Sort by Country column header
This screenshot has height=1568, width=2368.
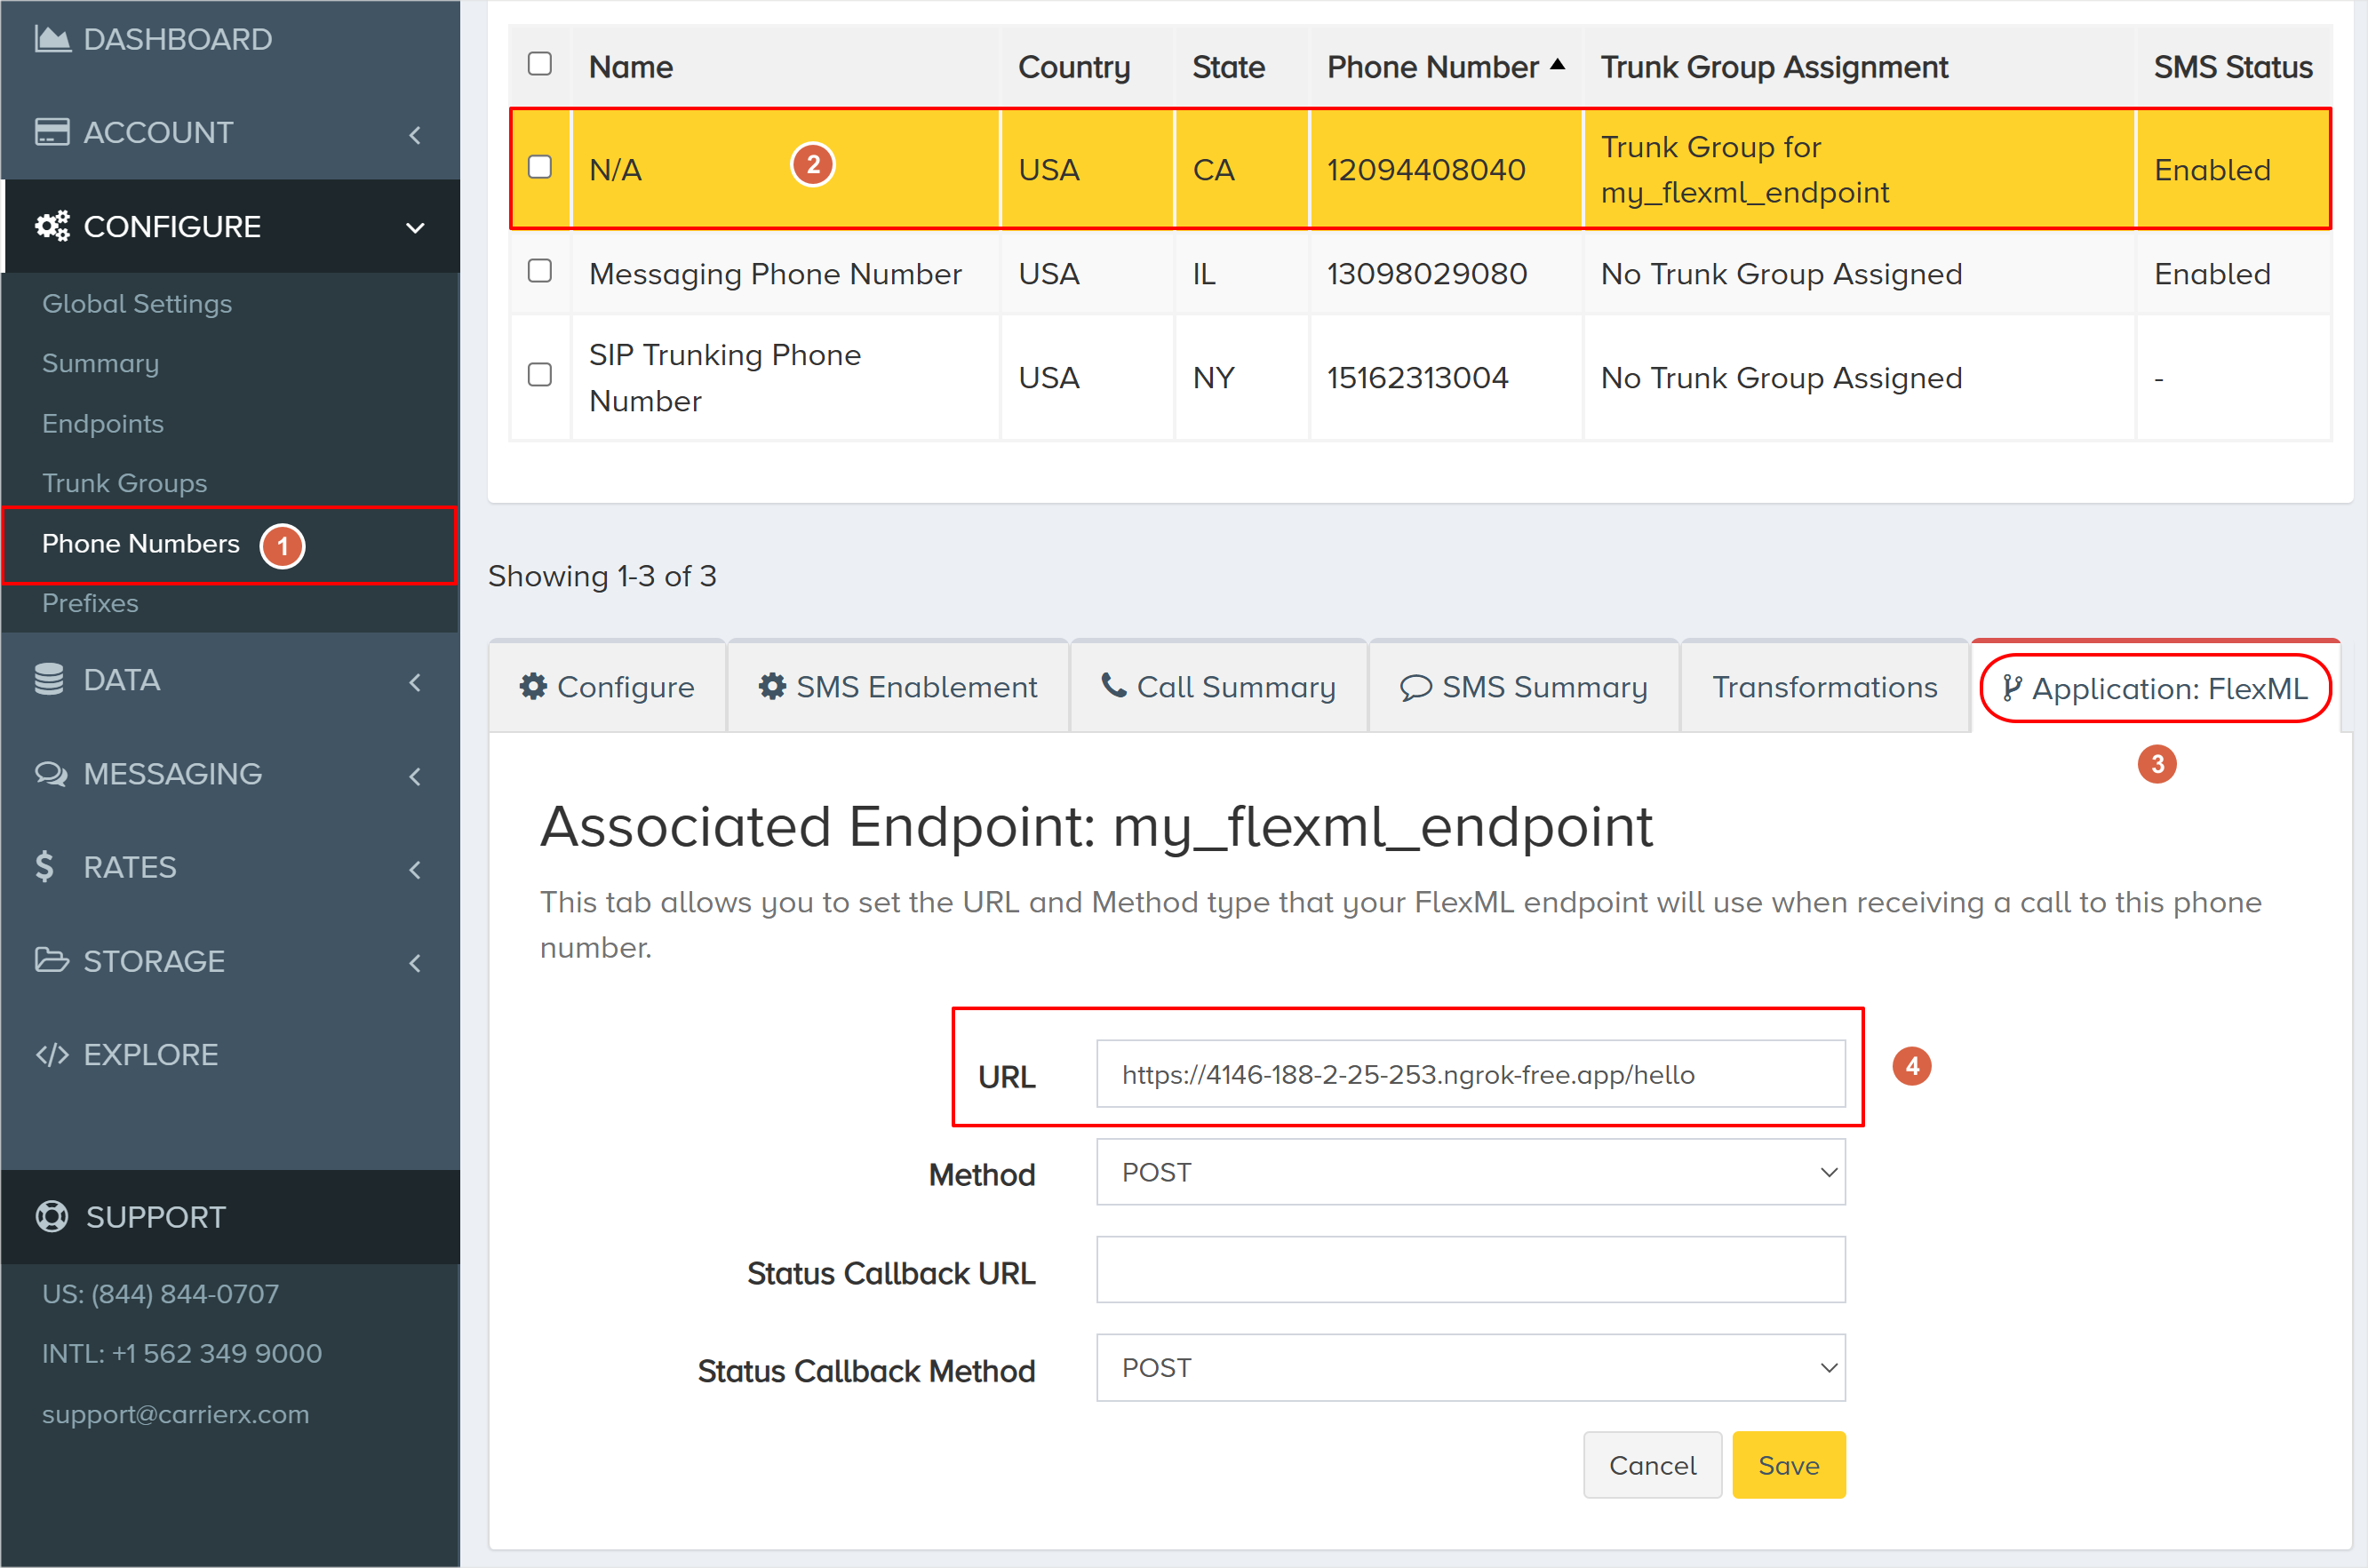pyautogui.click(x=1074, y=67)
